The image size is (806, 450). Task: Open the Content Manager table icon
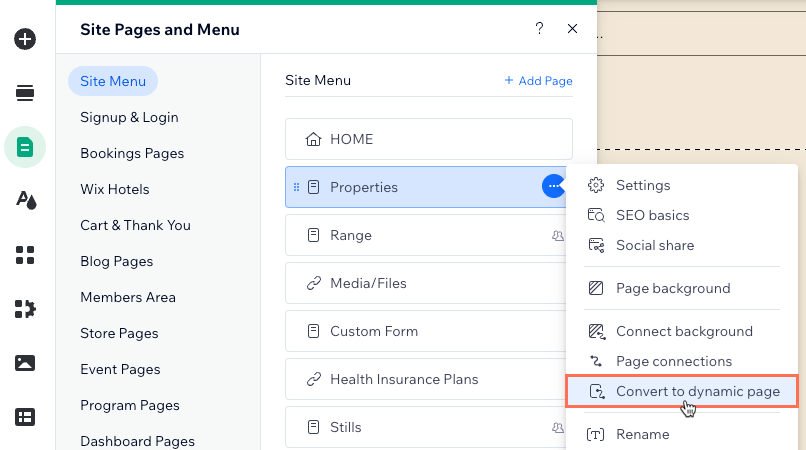point(25,417)
